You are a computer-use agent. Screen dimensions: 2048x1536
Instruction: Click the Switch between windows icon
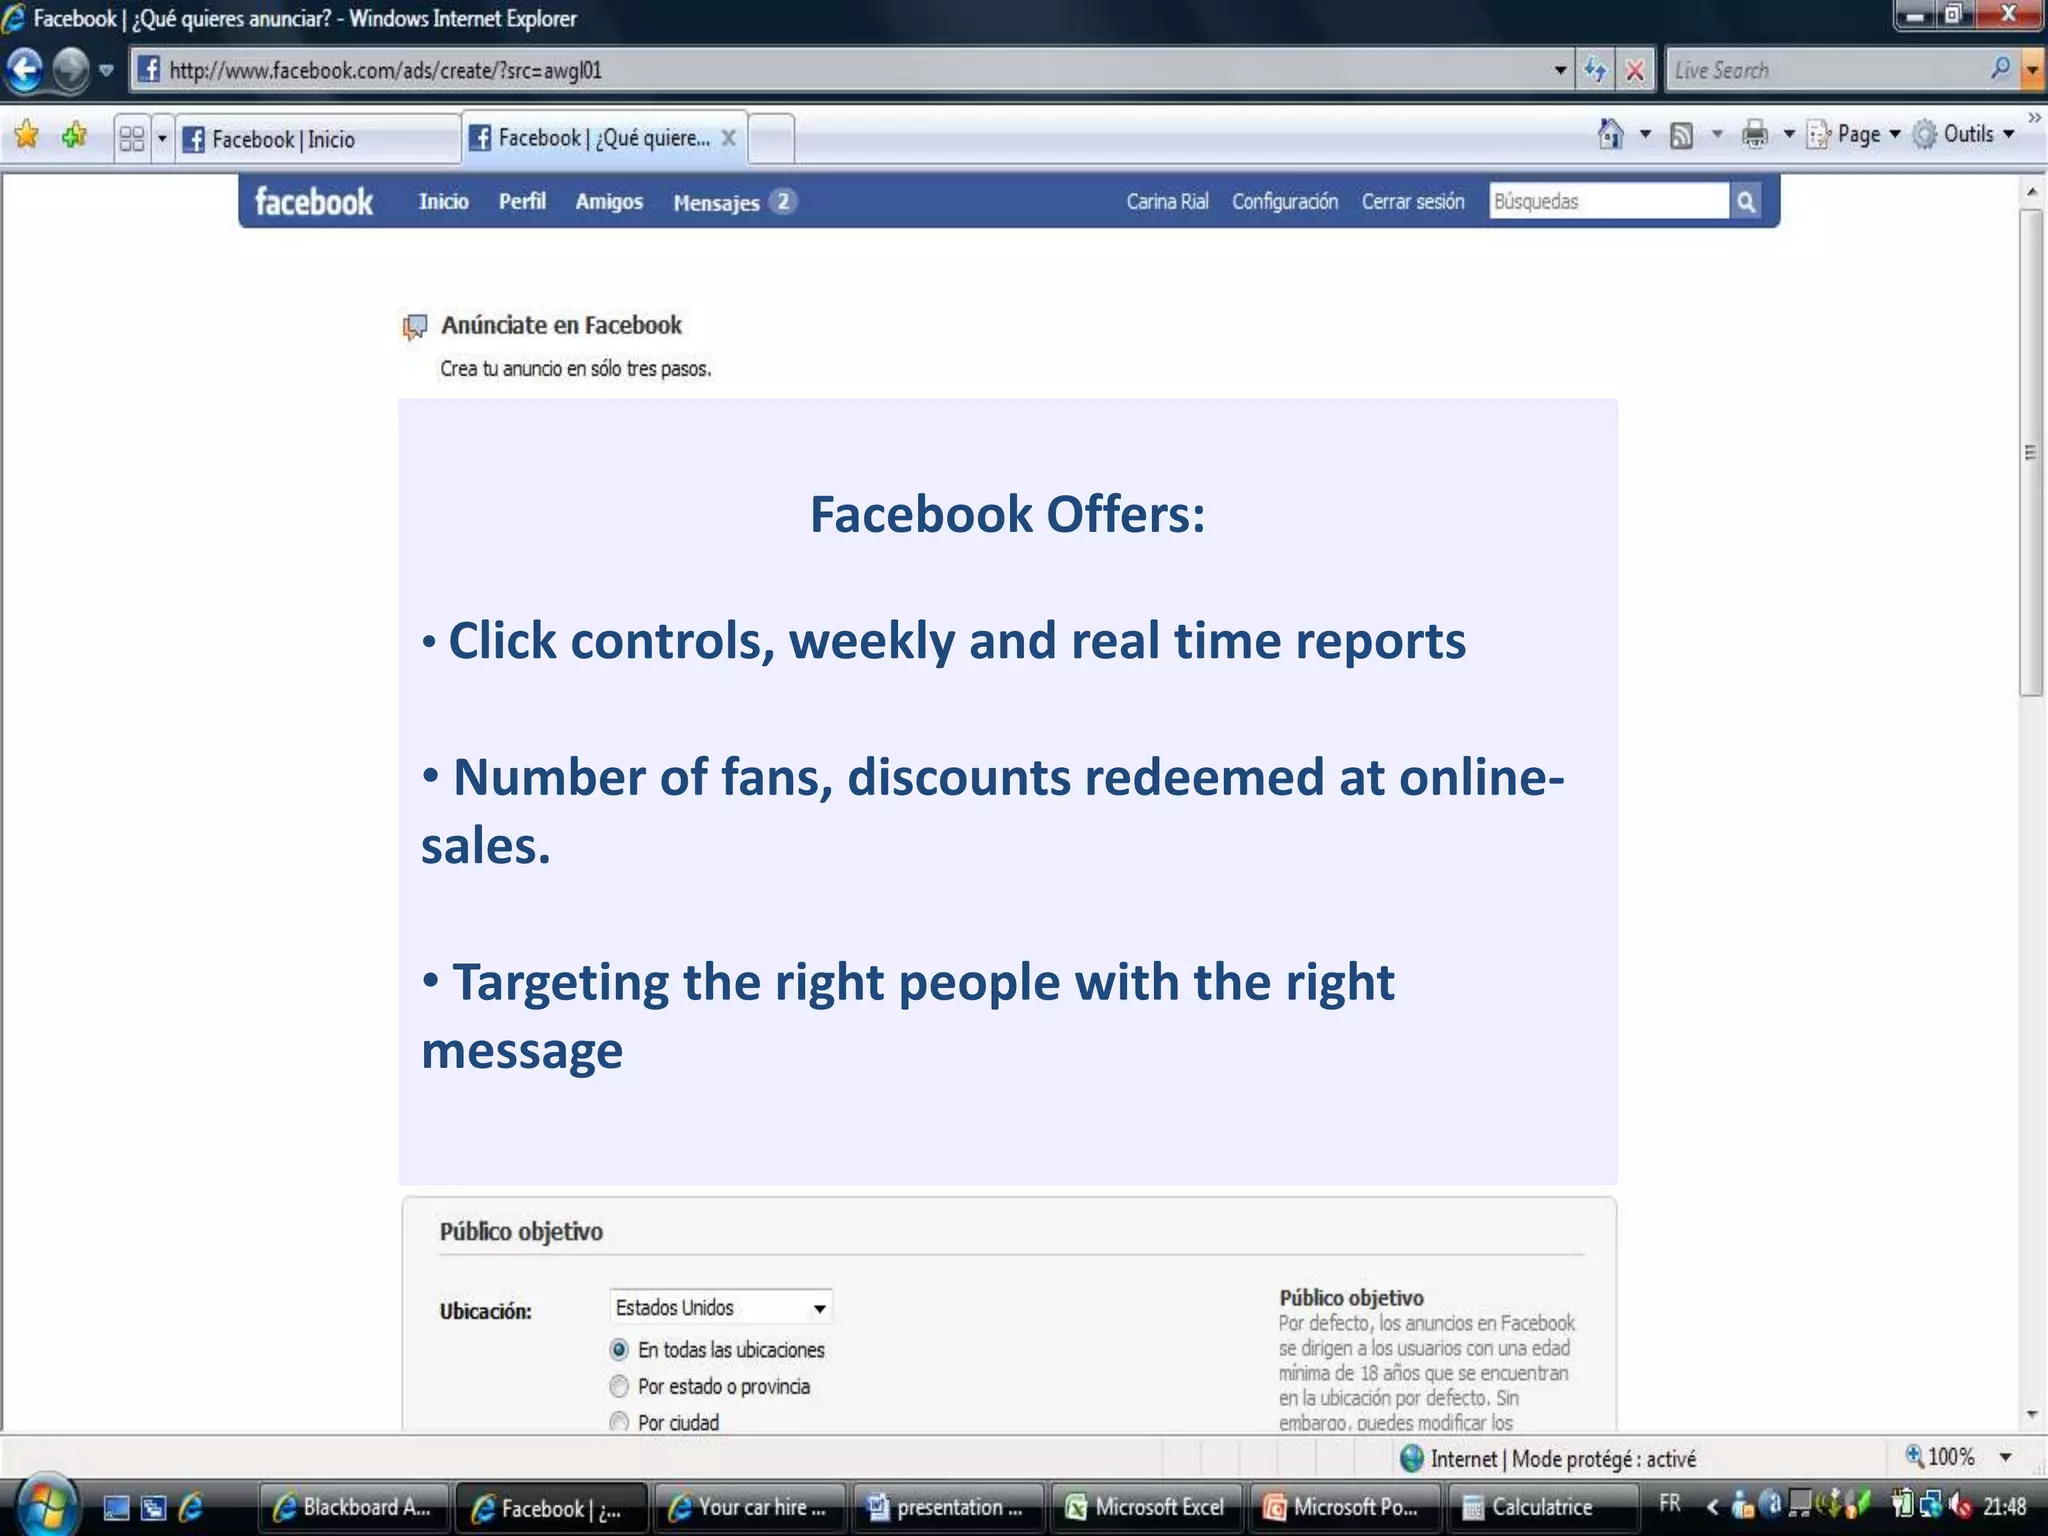(153, 1507)
